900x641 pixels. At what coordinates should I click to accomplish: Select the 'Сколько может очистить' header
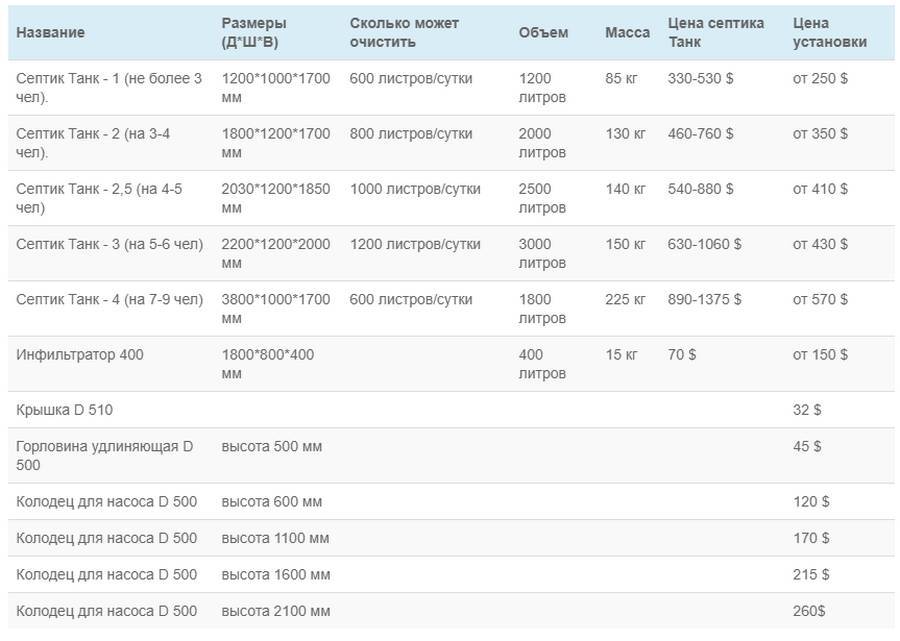(404, 33)
